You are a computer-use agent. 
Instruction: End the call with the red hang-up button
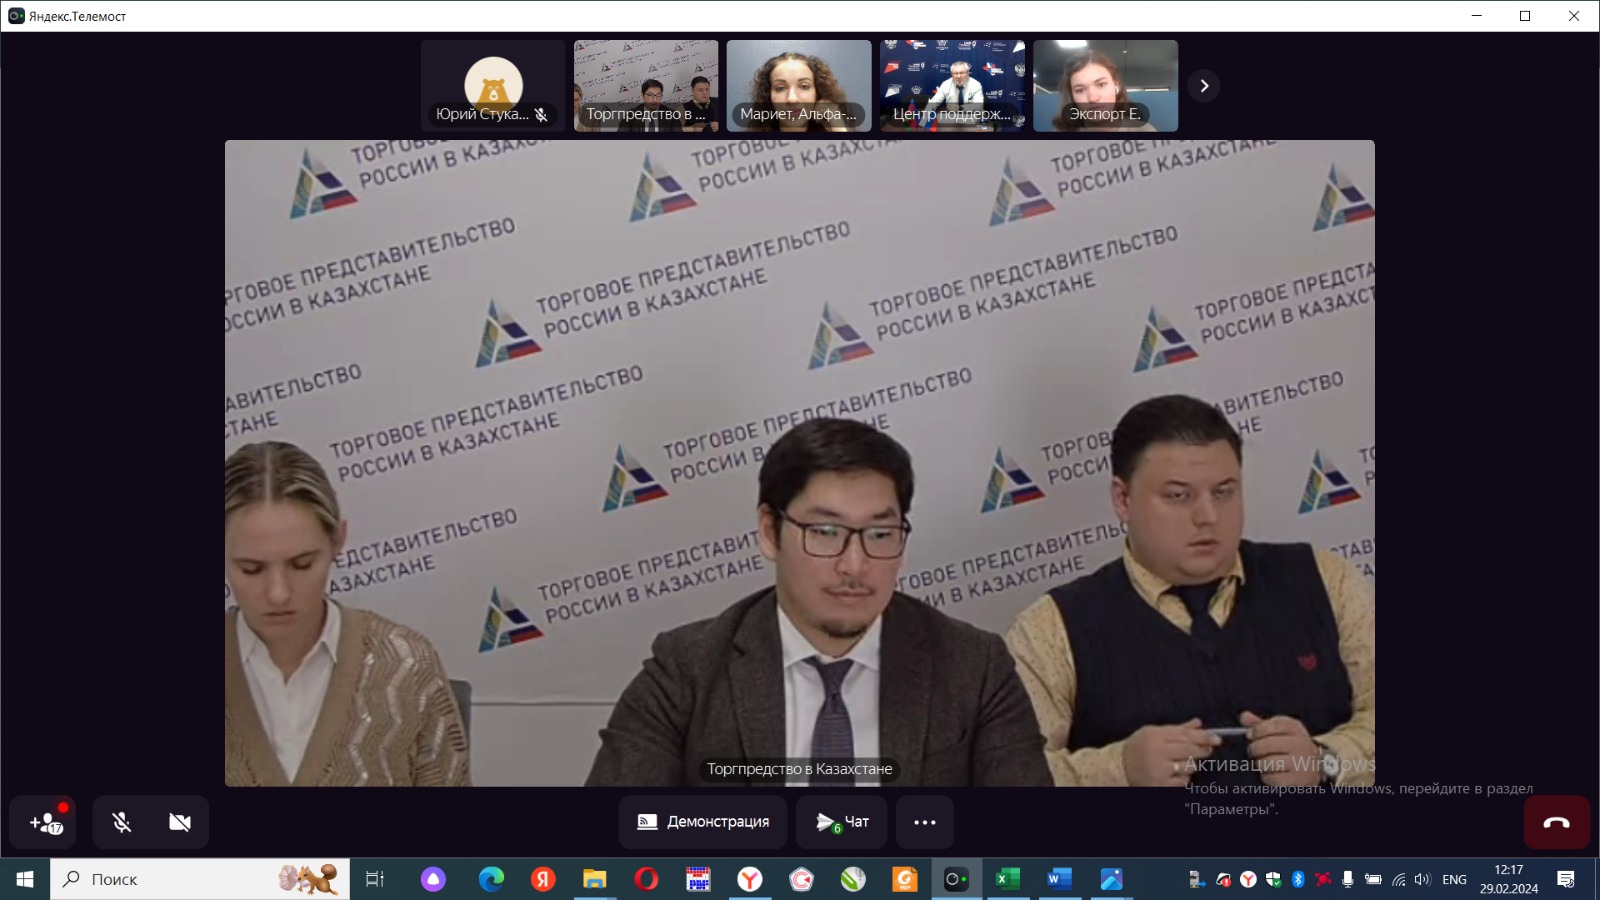[1556, 822]
